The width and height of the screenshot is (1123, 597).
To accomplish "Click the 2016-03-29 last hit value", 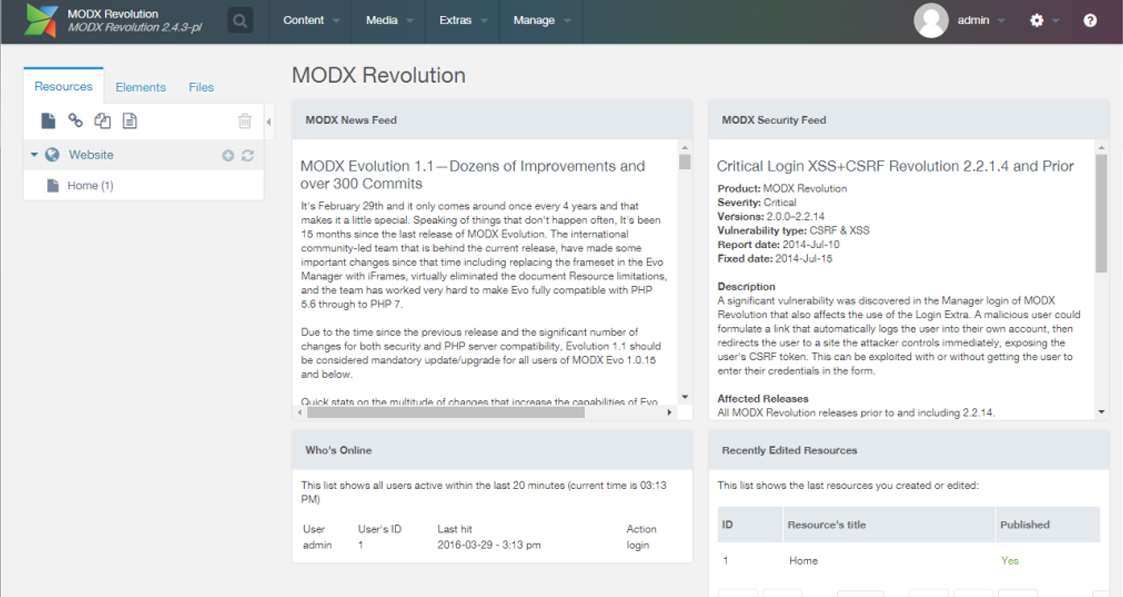I will (489, 545).
